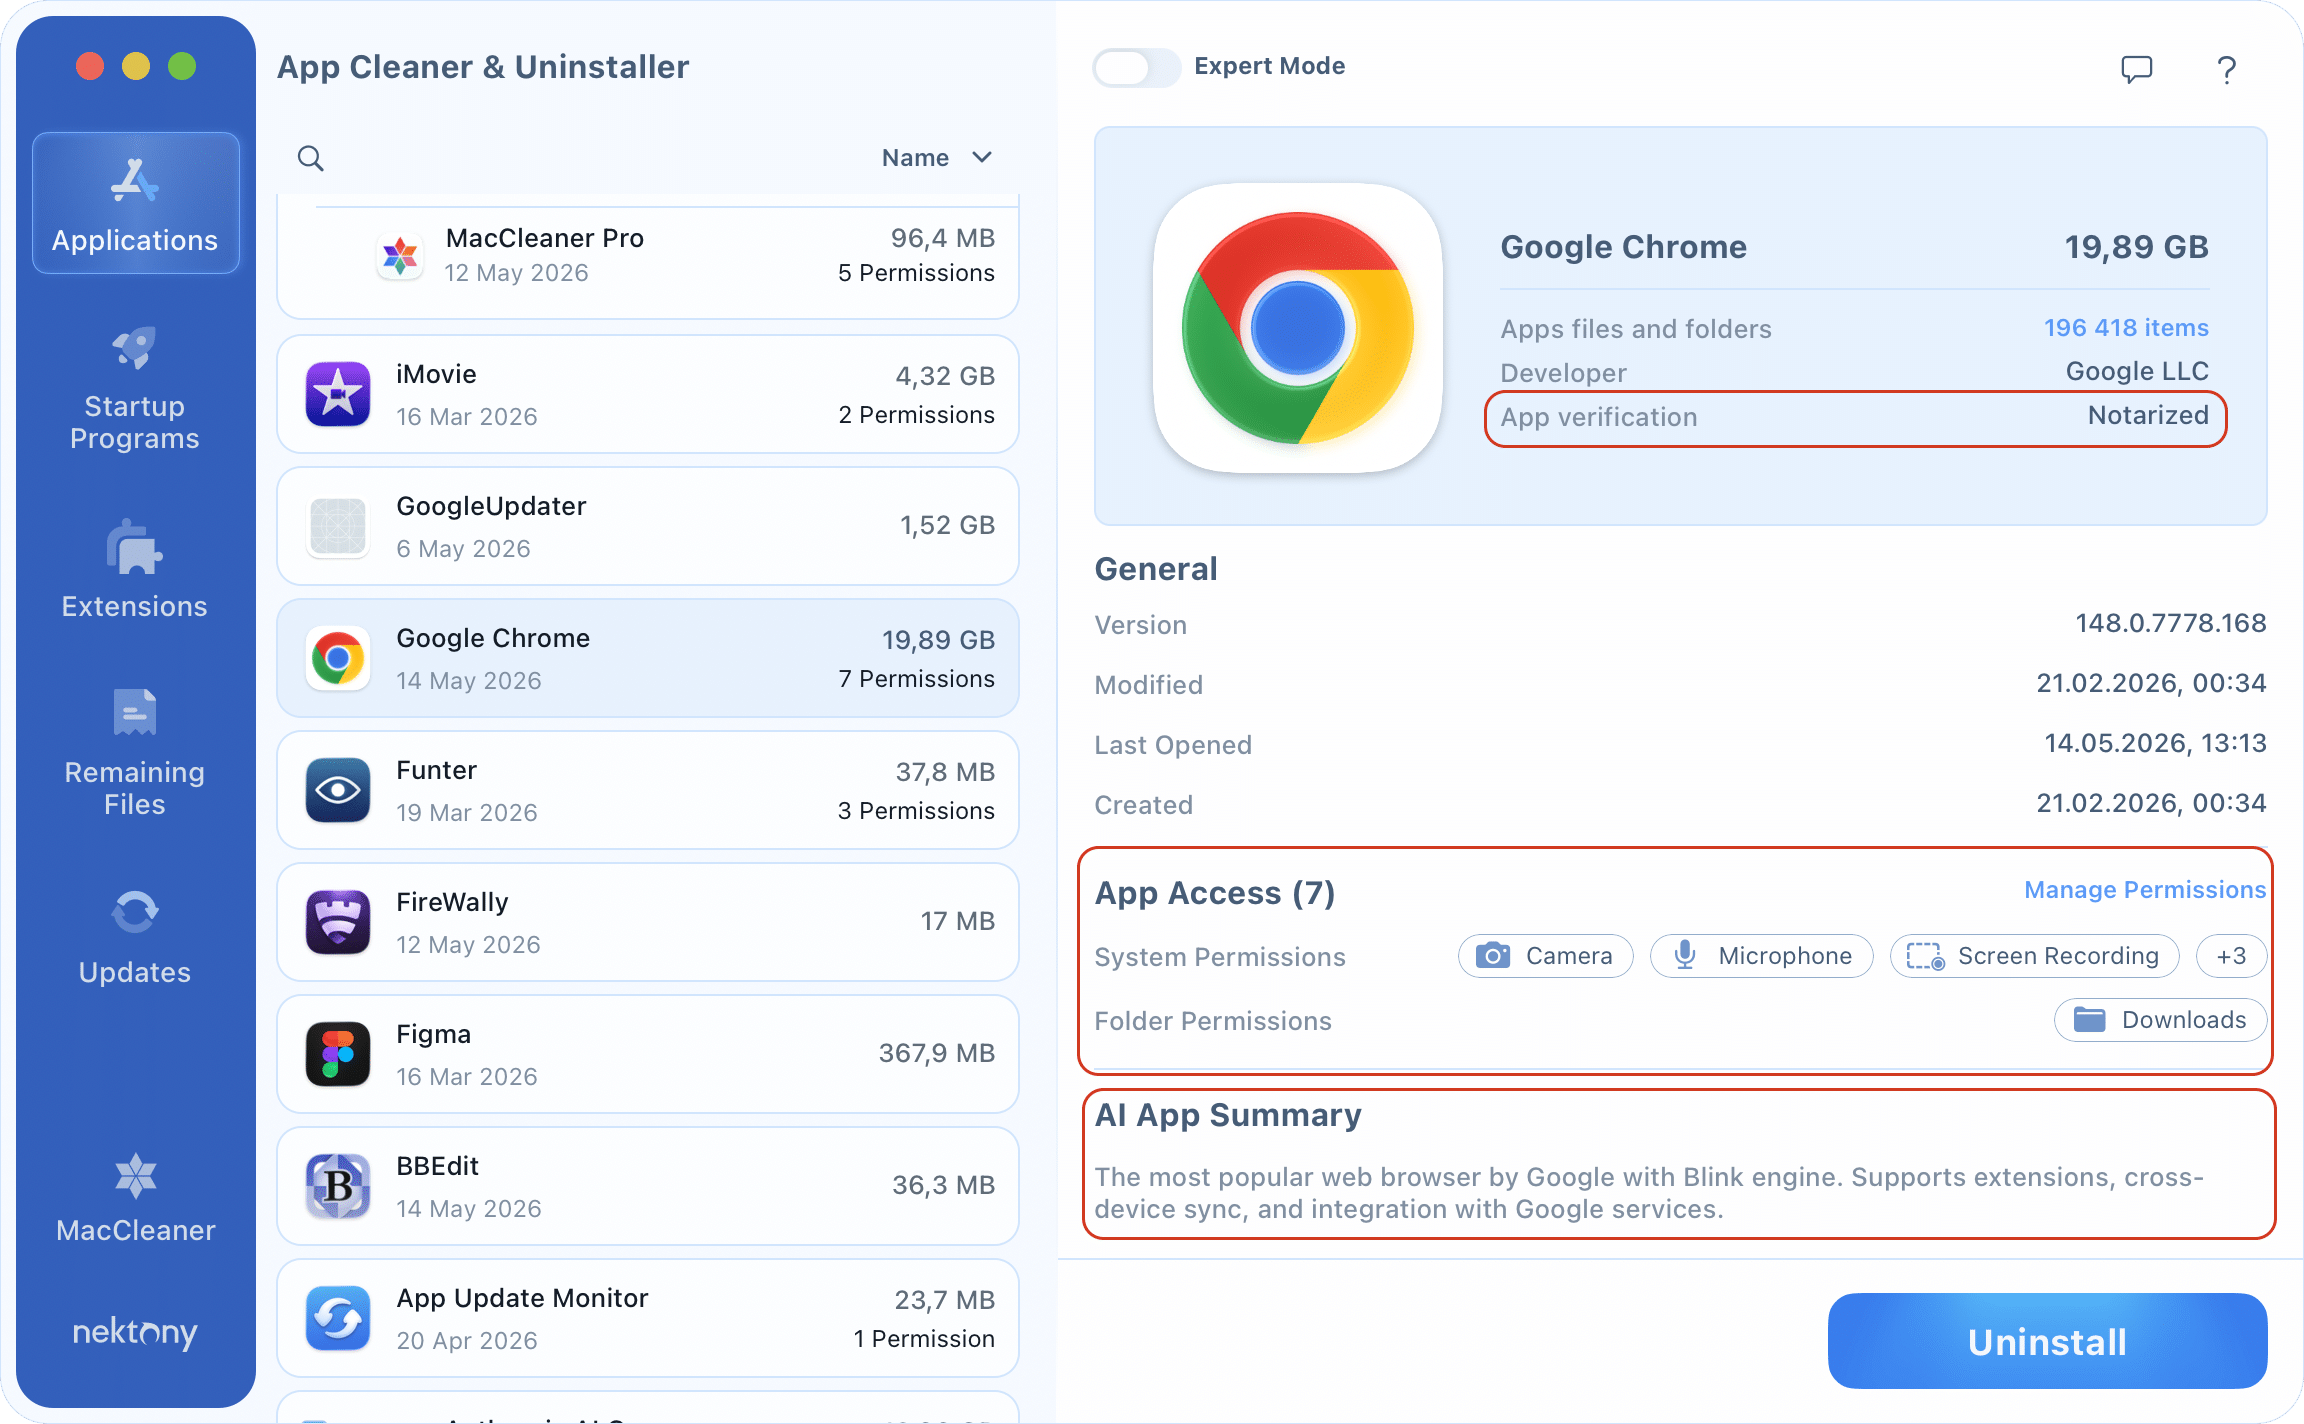Select the Figma app icon
Viewport: 2304px width, 1424px height.
coord(338,1054)
